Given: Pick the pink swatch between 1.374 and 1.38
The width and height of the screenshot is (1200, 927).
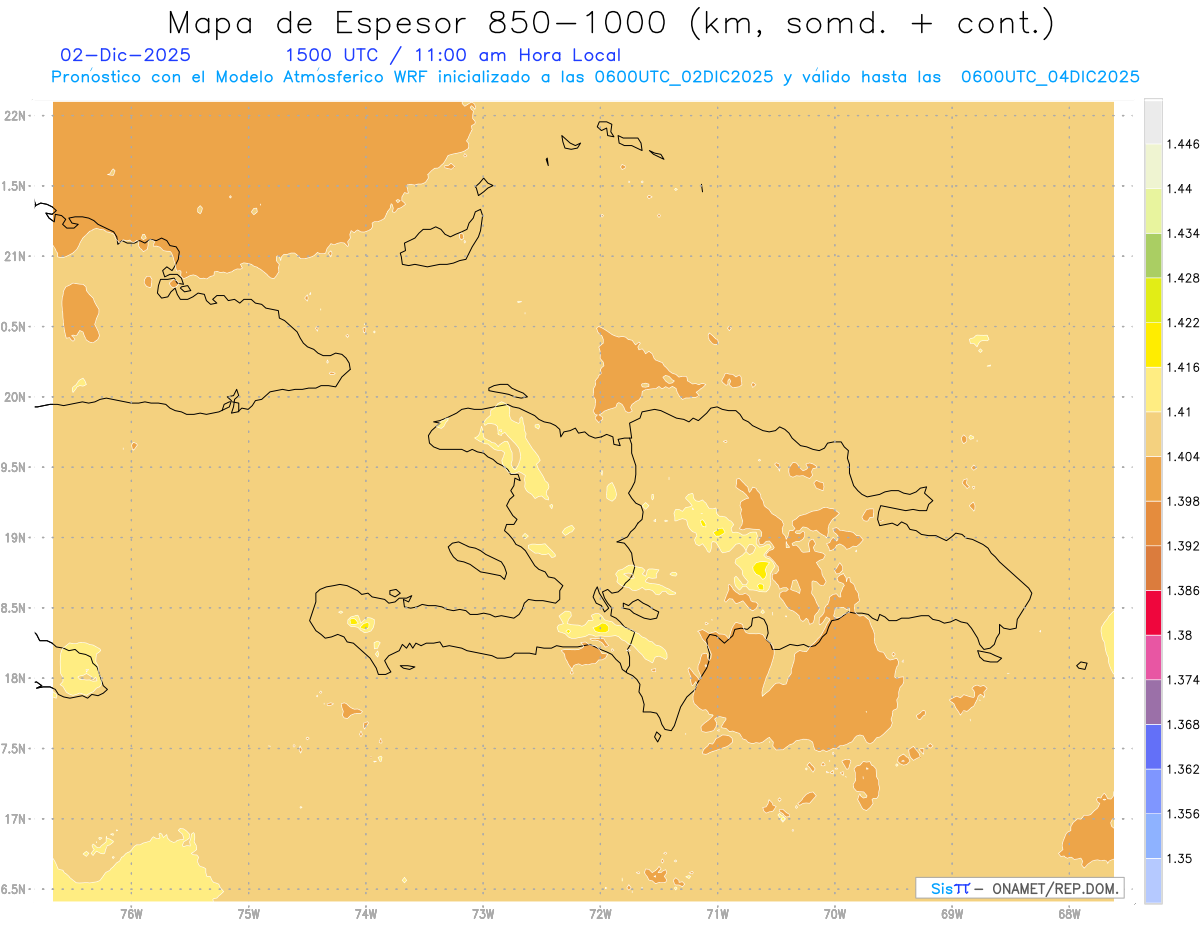Looking at the screenshot, I should click(x=1153, y=657).
